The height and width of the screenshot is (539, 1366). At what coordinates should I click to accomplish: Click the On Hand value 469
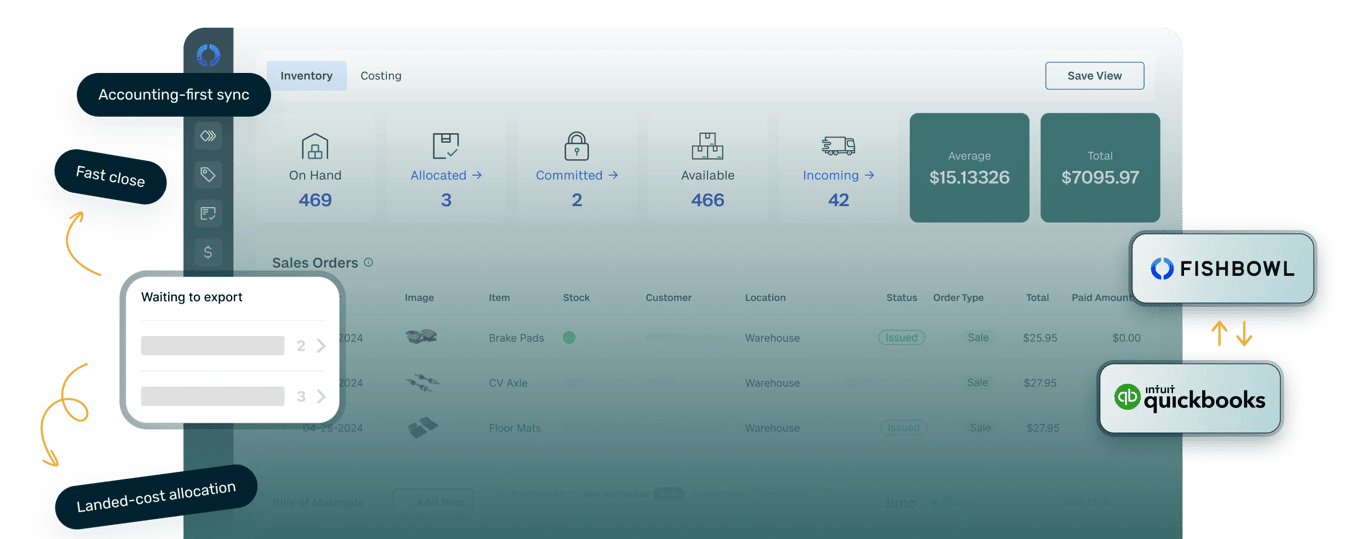coord(315,200)
